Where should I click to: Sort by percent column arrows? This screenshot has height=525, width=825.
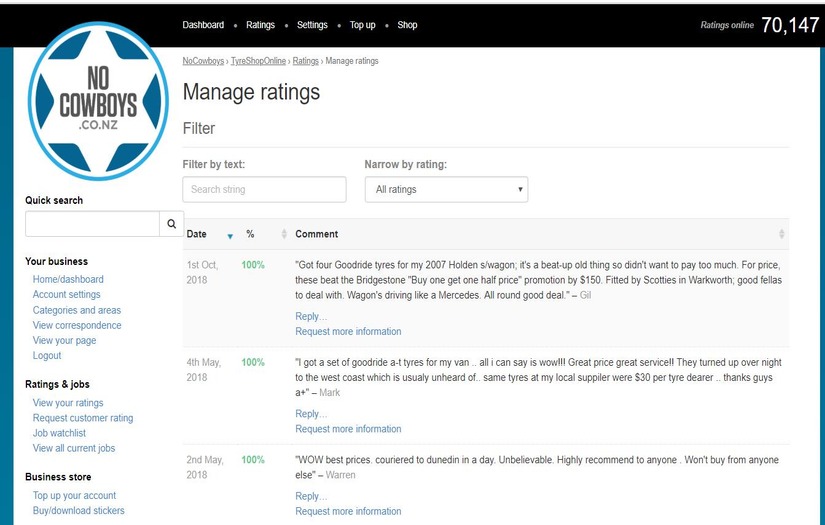pyautogui.click(x=284, y=234)
